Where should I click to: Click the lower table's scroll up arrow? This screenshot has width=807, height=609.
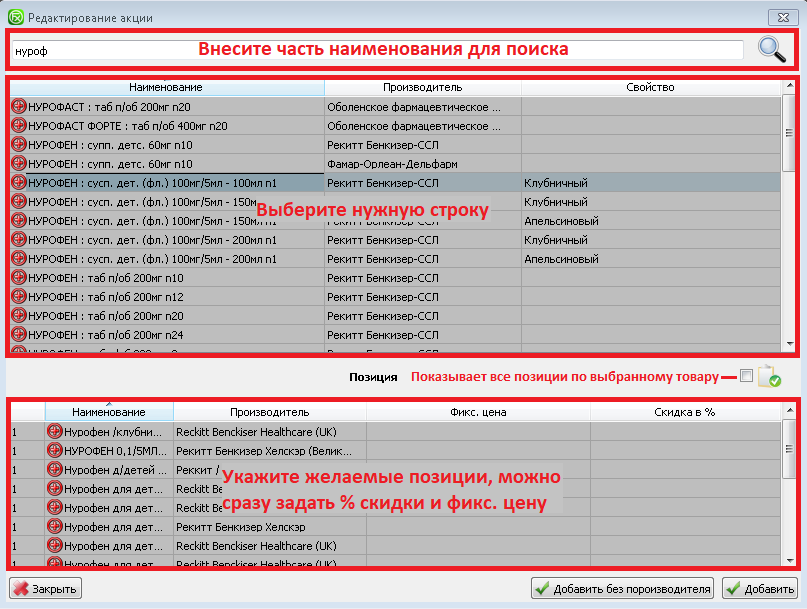(789, 410)
